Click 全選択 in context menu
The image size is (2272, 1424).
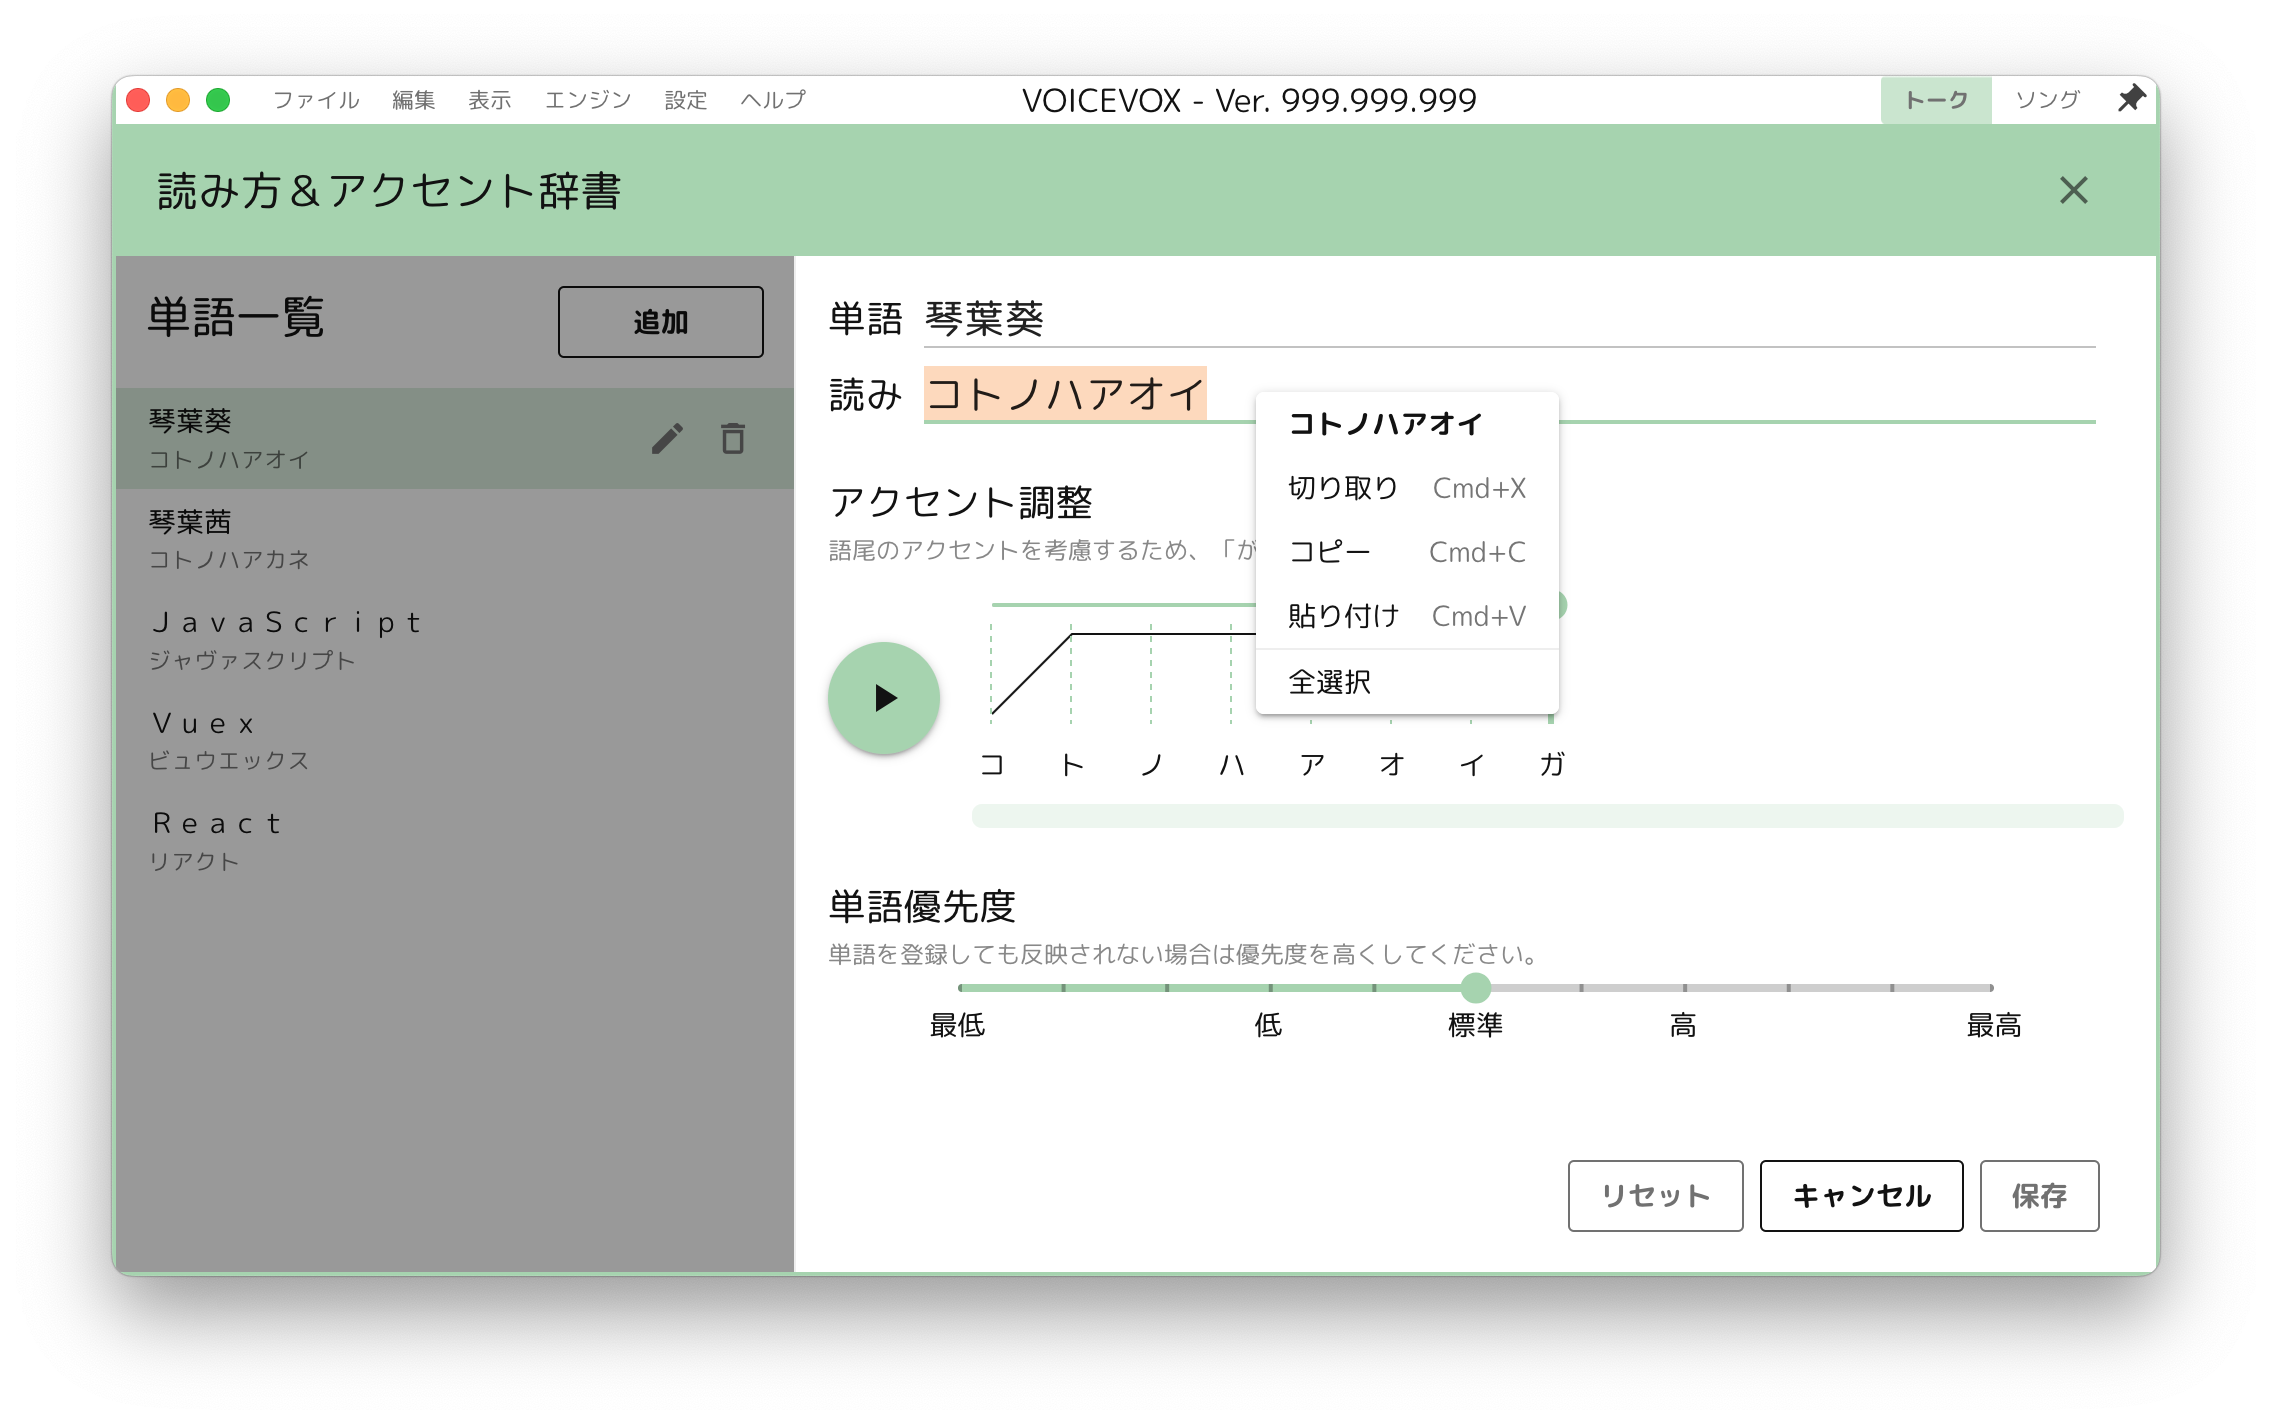1329,678
